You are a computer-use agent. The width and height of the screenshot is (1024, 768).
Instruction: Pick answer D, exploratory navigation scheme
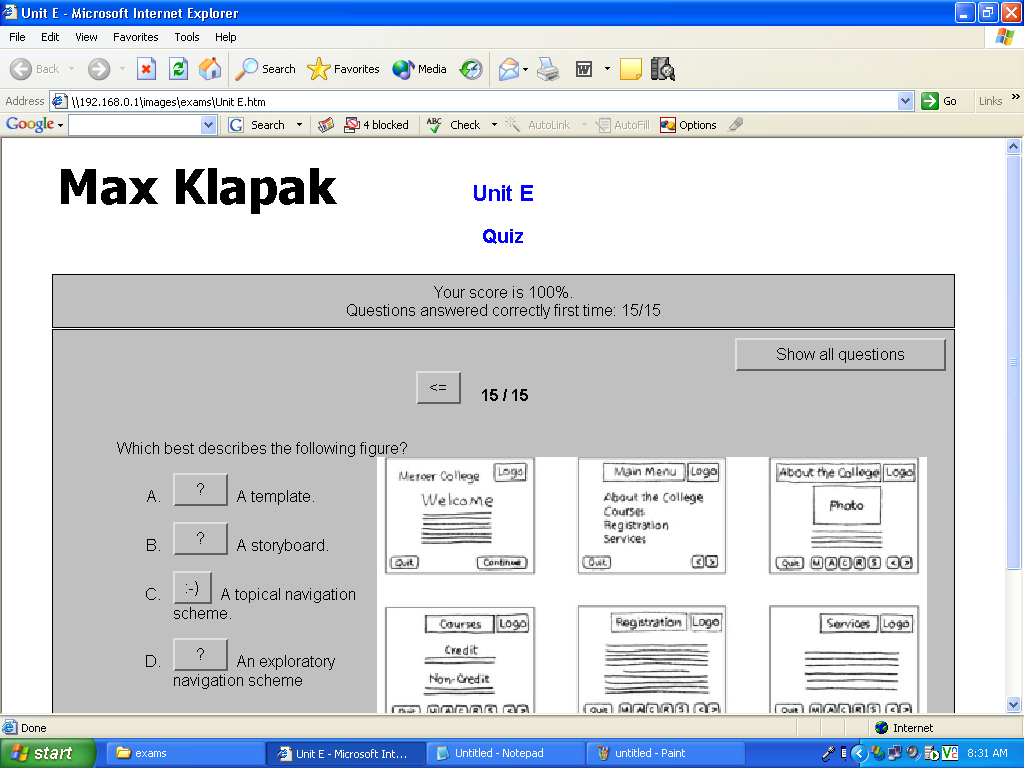[x=200, y=655]
